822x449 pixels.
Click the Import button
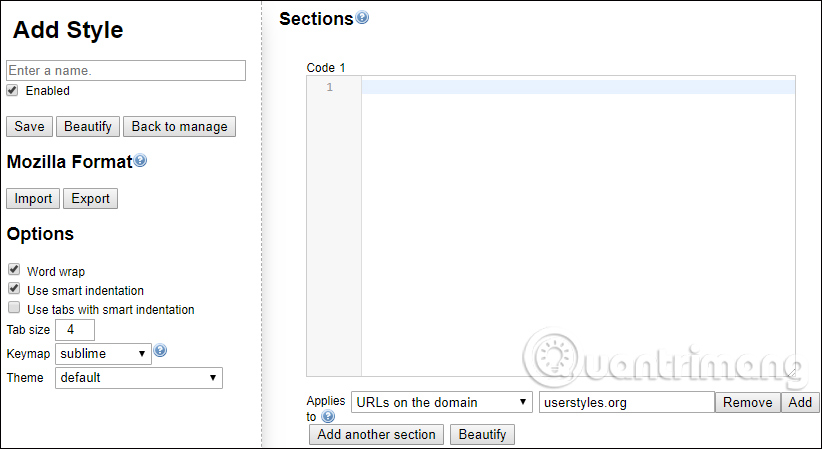click(x=33, y=198)
